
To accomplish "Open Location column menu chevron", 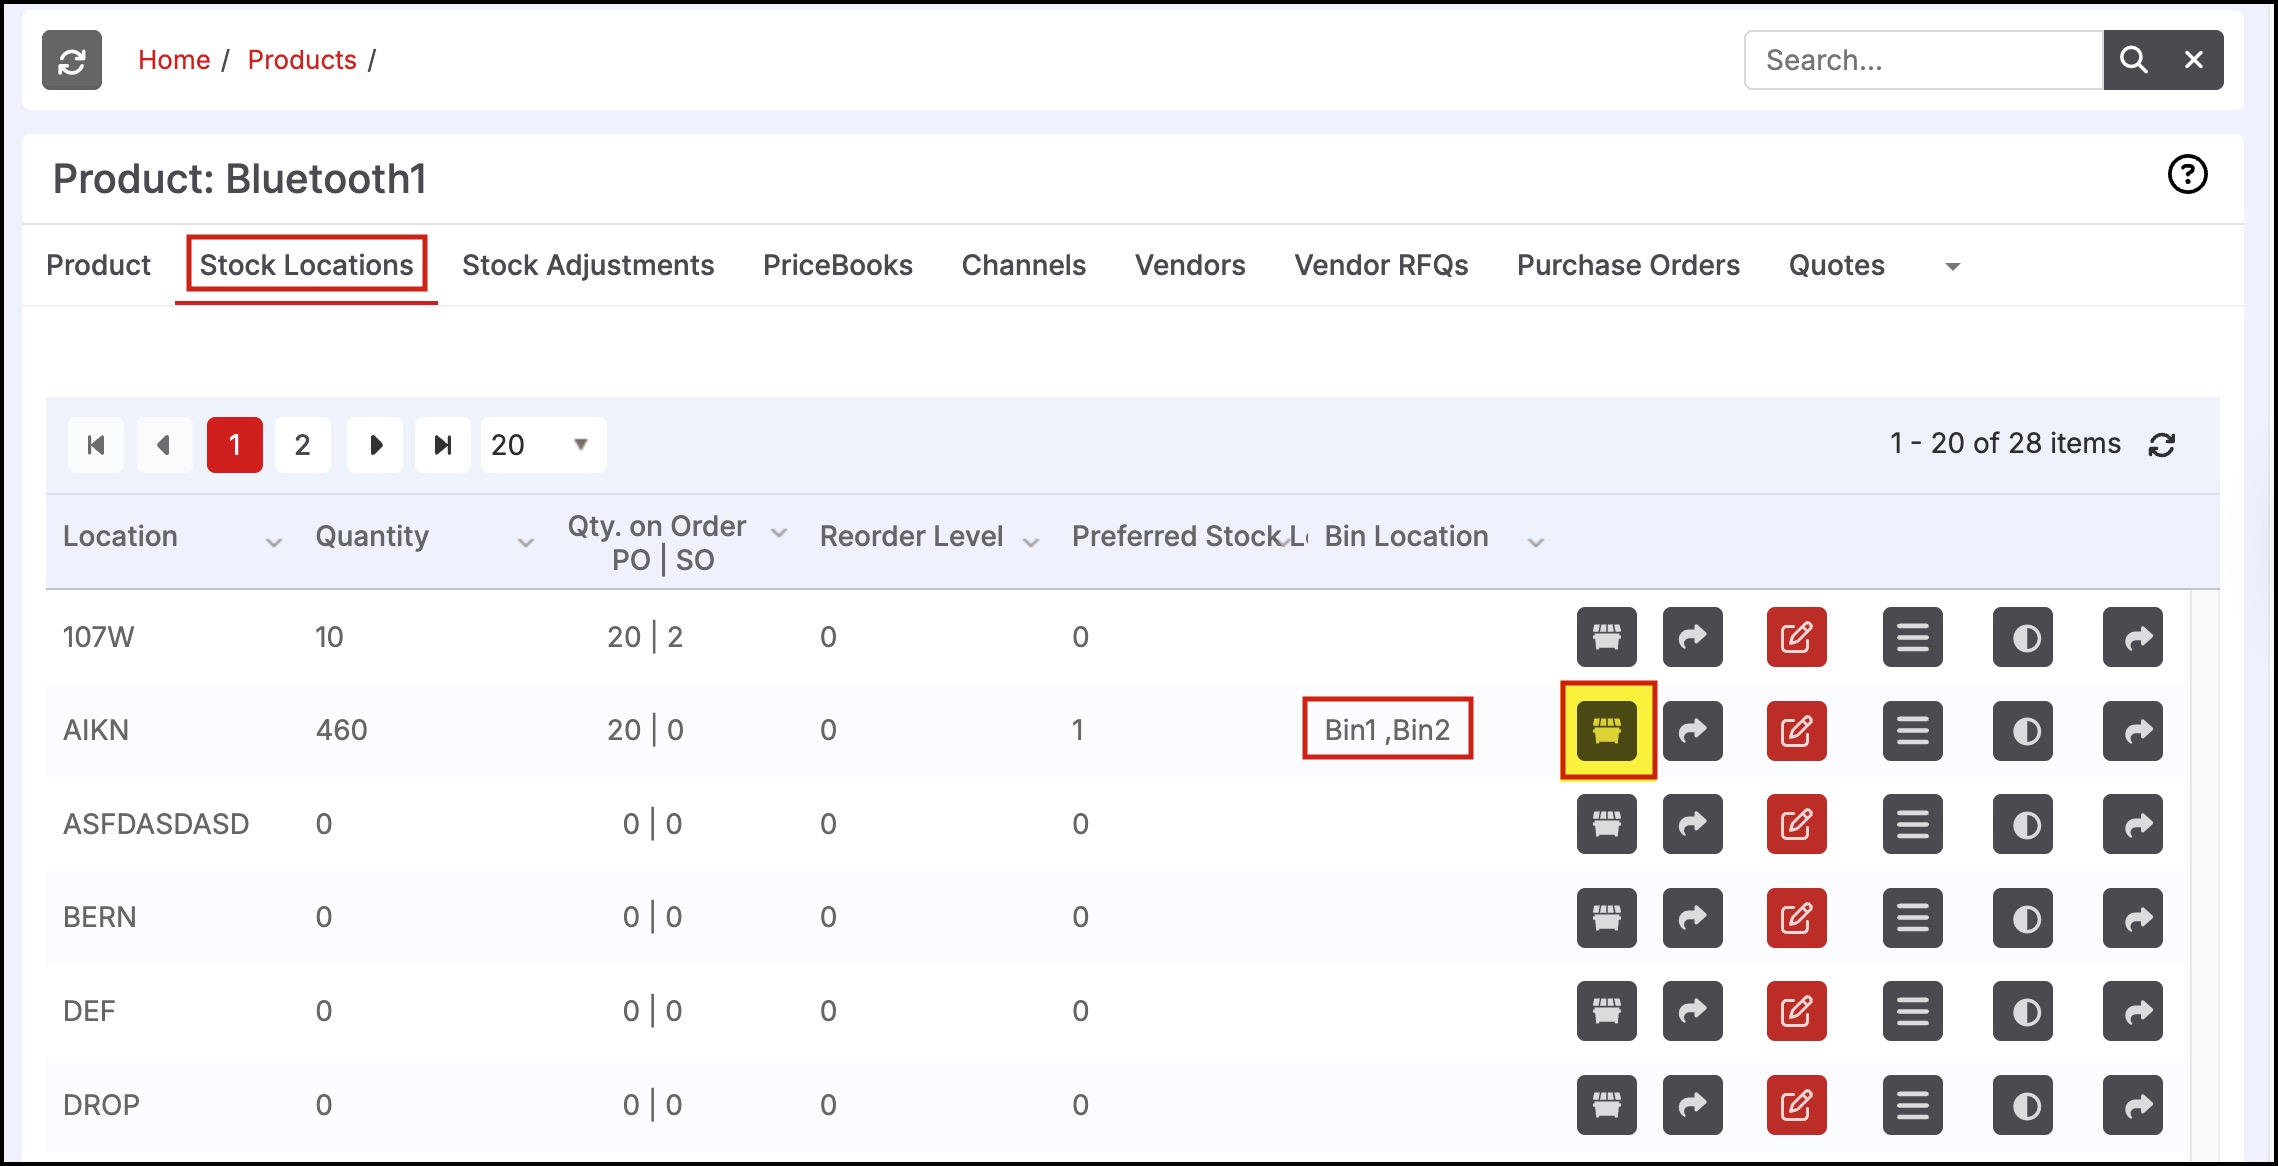I will [273, 542].
